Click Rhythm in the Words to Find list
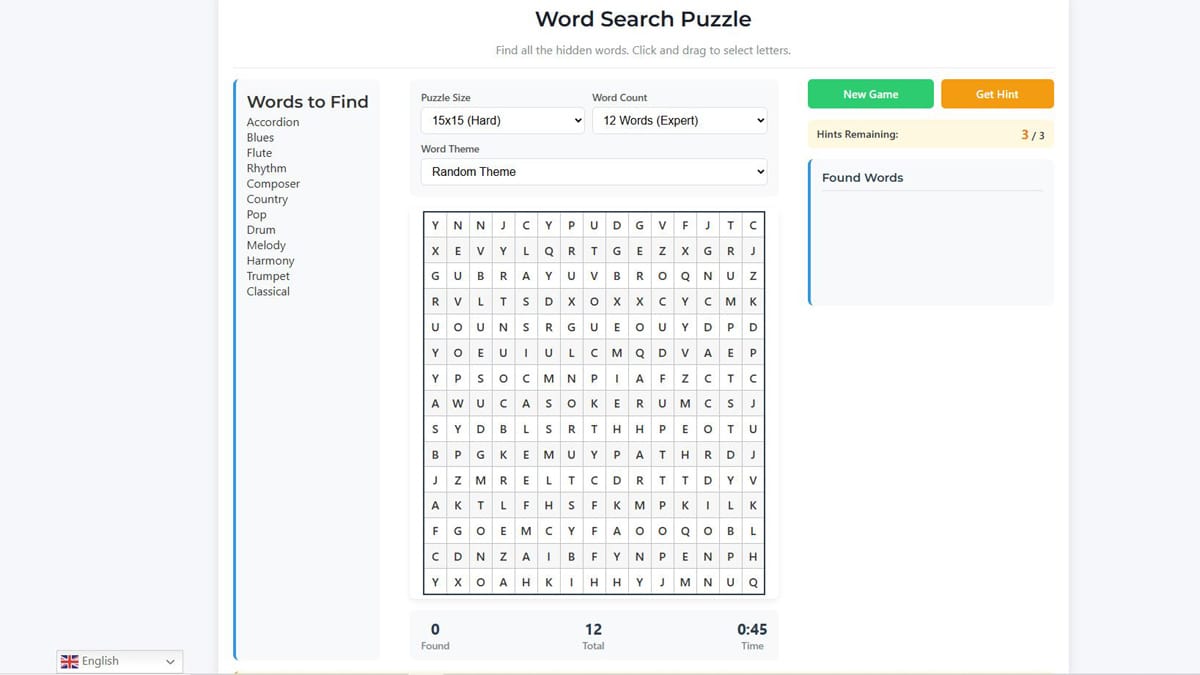The height and width of the screenshot is (675, 1200). (266, 168)
